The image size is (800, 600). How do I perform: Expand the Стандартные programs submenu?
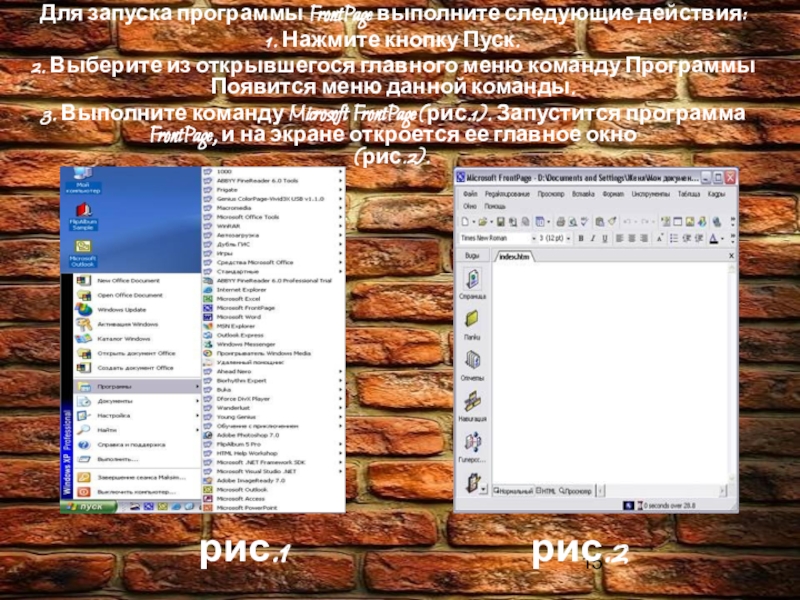point(273,271)
